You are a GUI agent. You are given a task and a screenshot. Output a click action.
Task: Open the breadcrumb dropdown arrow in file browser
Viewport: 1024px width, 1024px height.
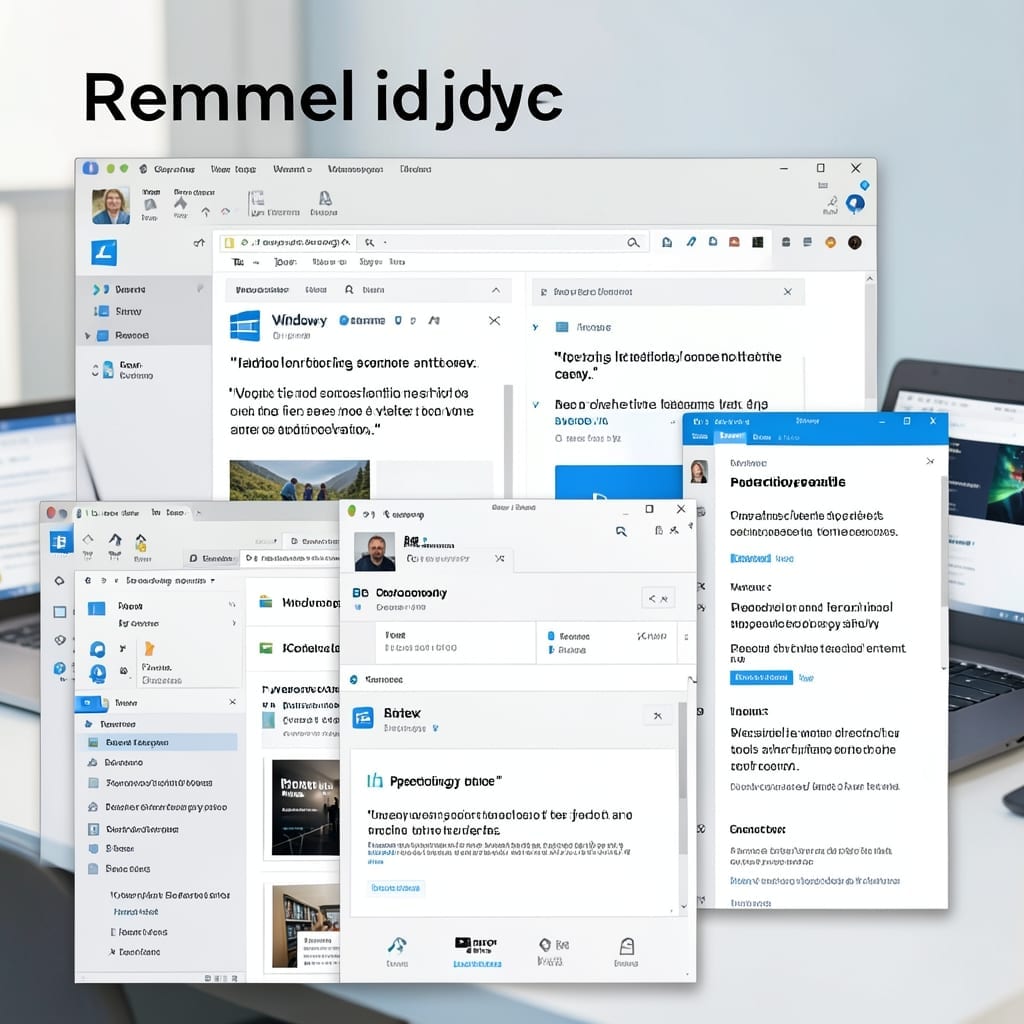click(213, 581)
